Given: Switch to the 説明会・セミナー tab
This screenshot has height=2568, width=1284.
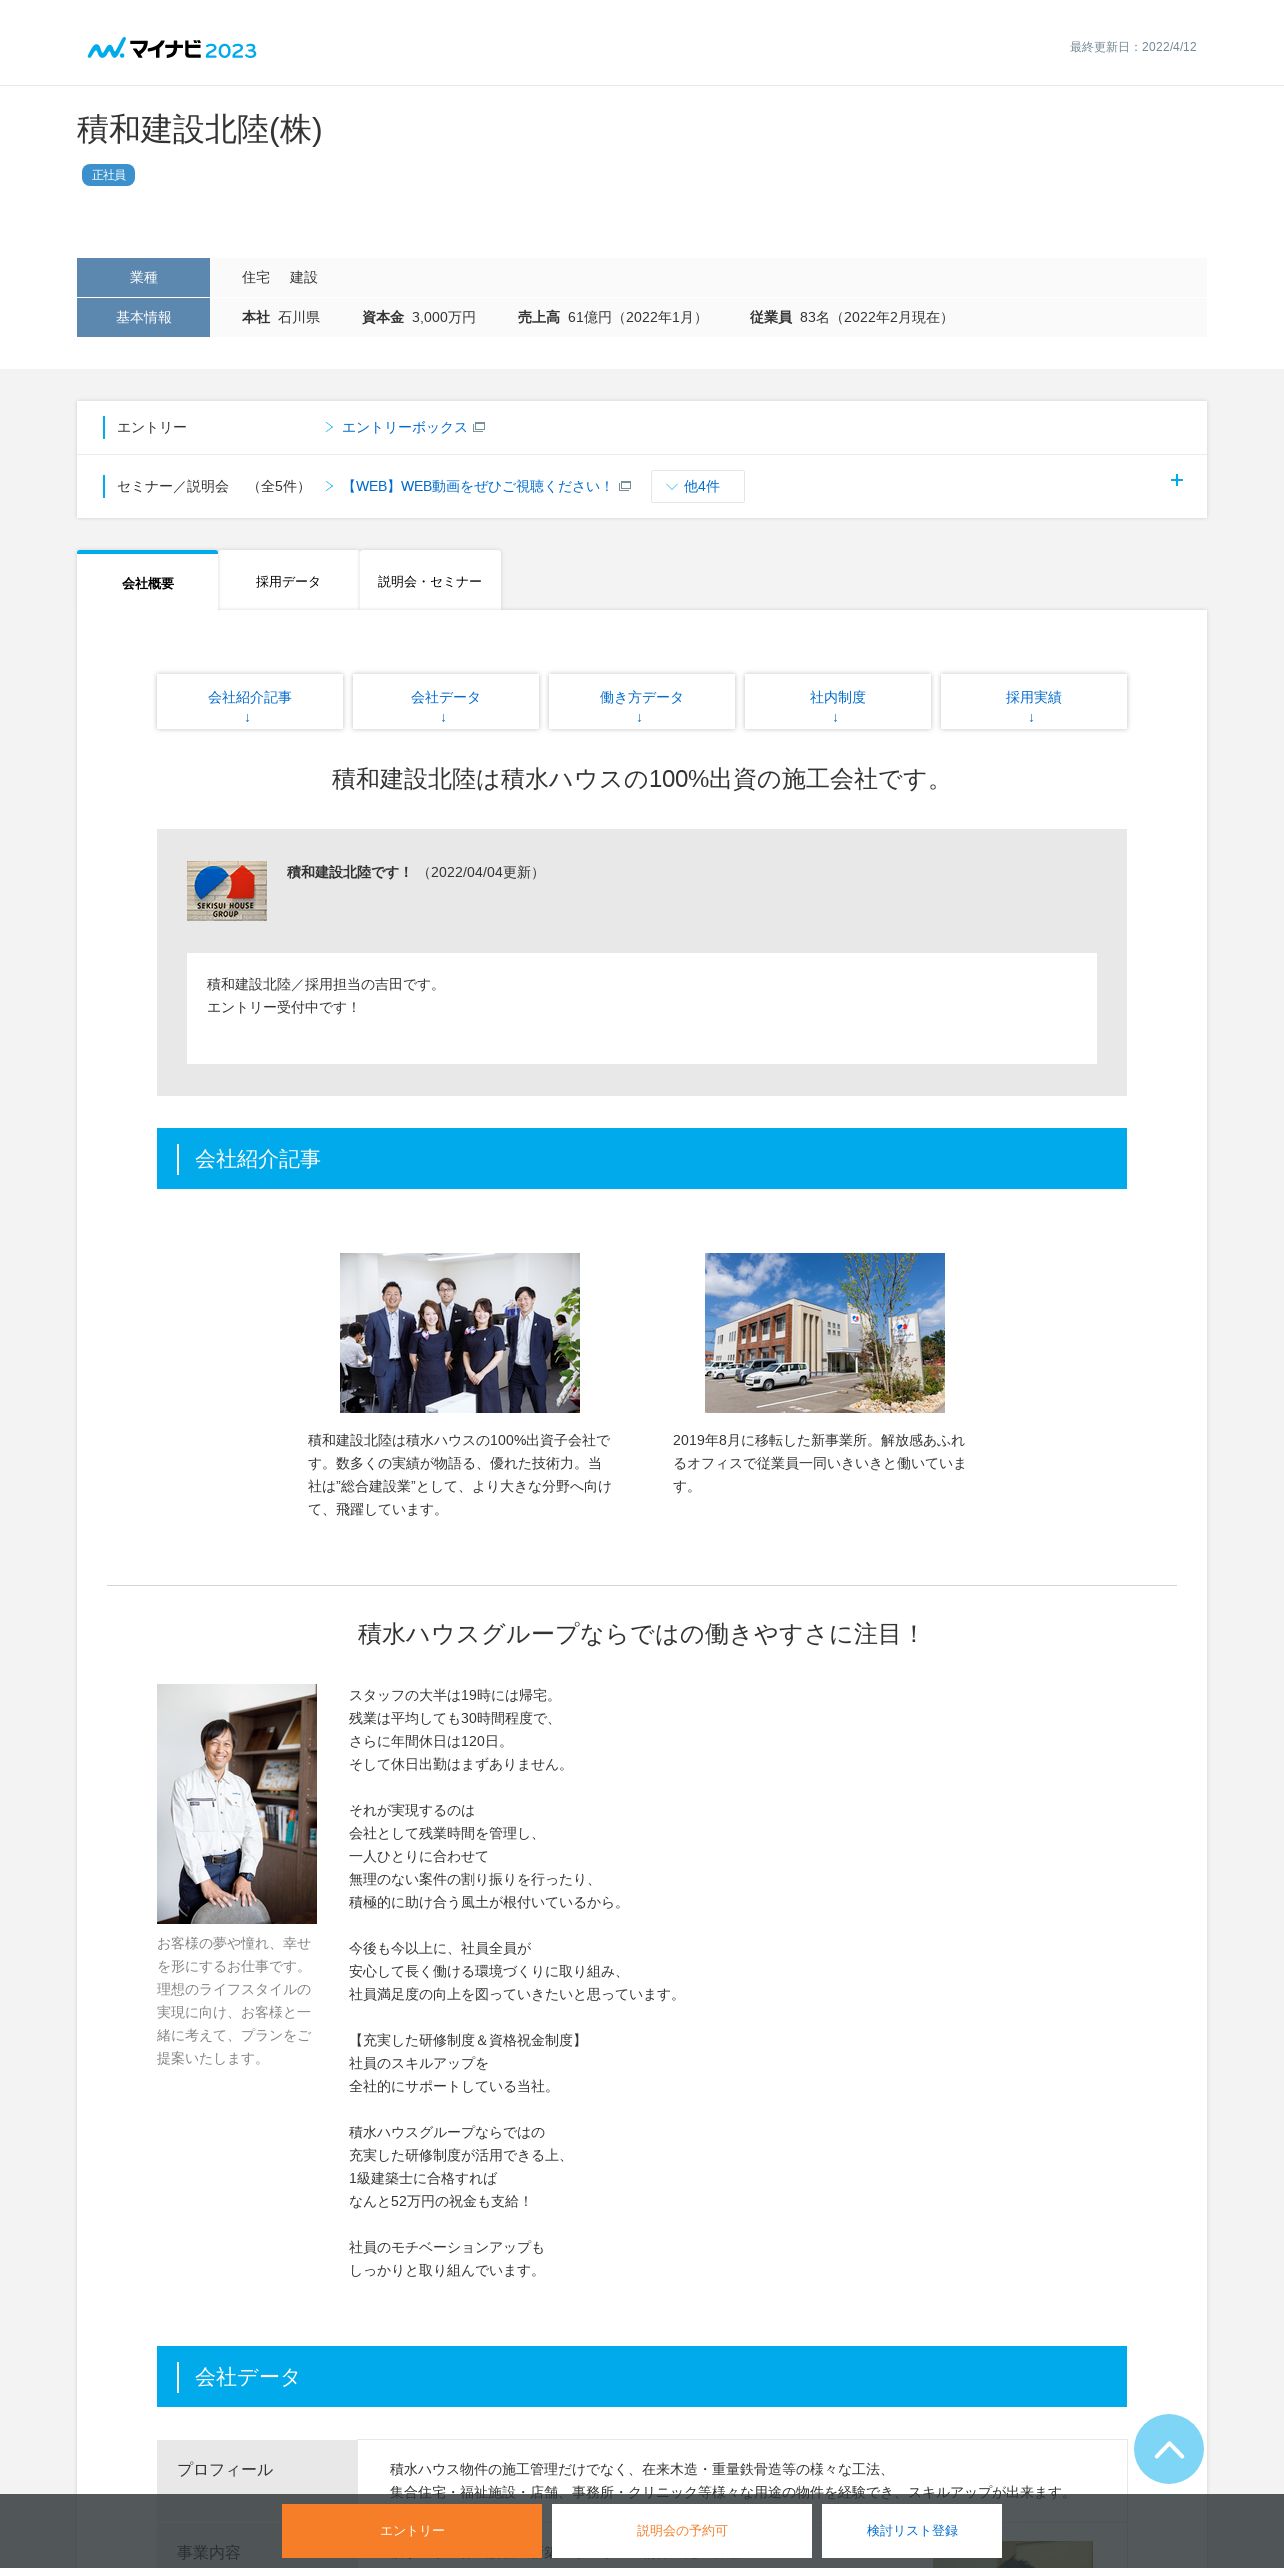Looking at the screenshot, I should point(430,580).
